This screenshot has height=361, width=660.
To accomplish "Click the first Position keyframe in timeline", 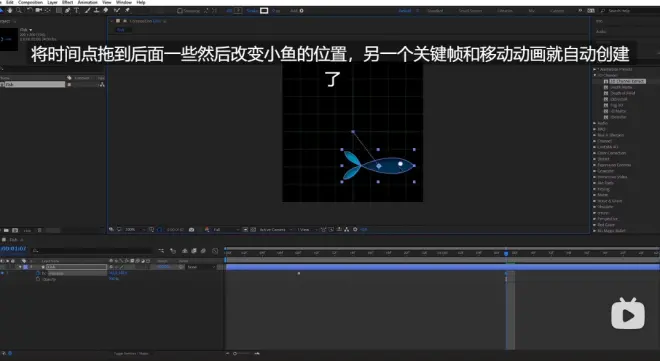I will point(299,273).
